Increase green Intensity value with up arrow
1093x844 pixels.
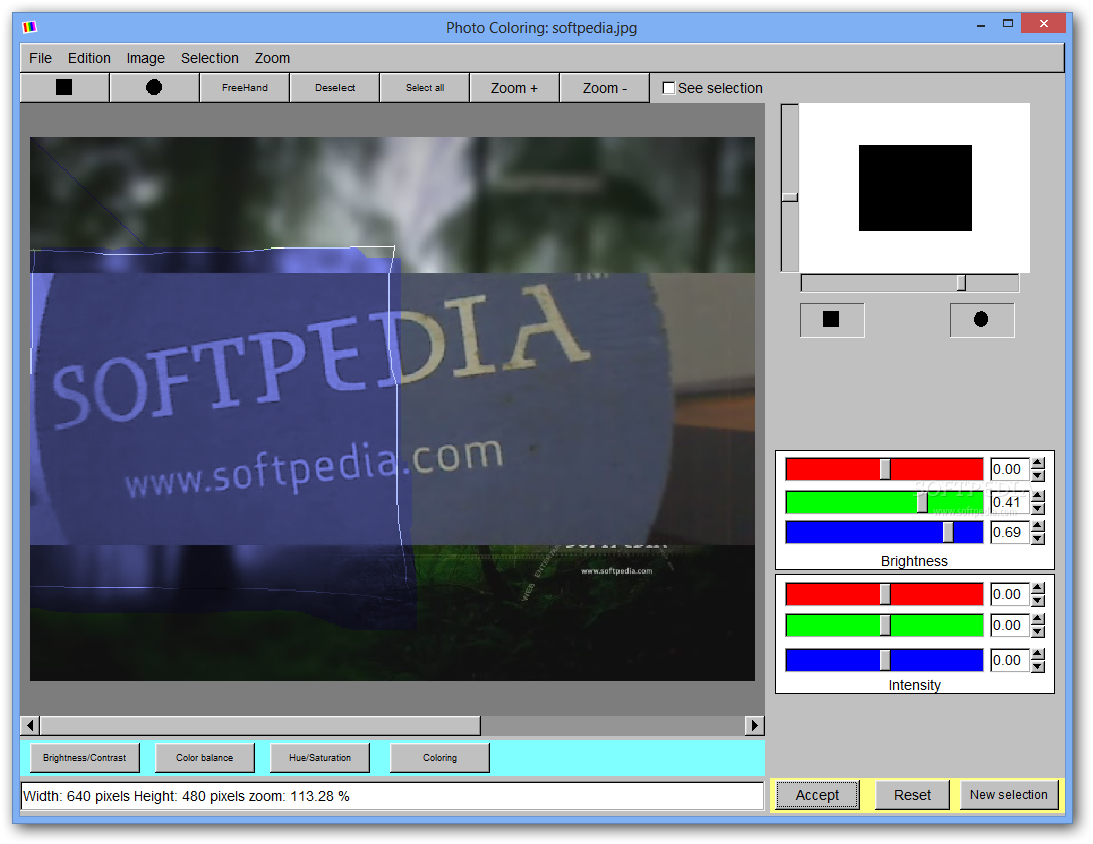click(1038, 620)
